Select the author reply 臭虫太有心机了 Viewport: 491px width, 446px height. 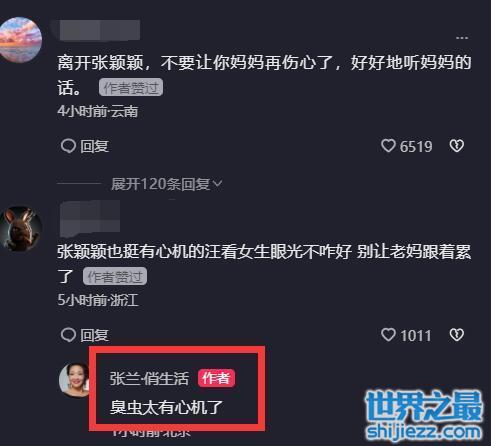[x=166, y=407]
